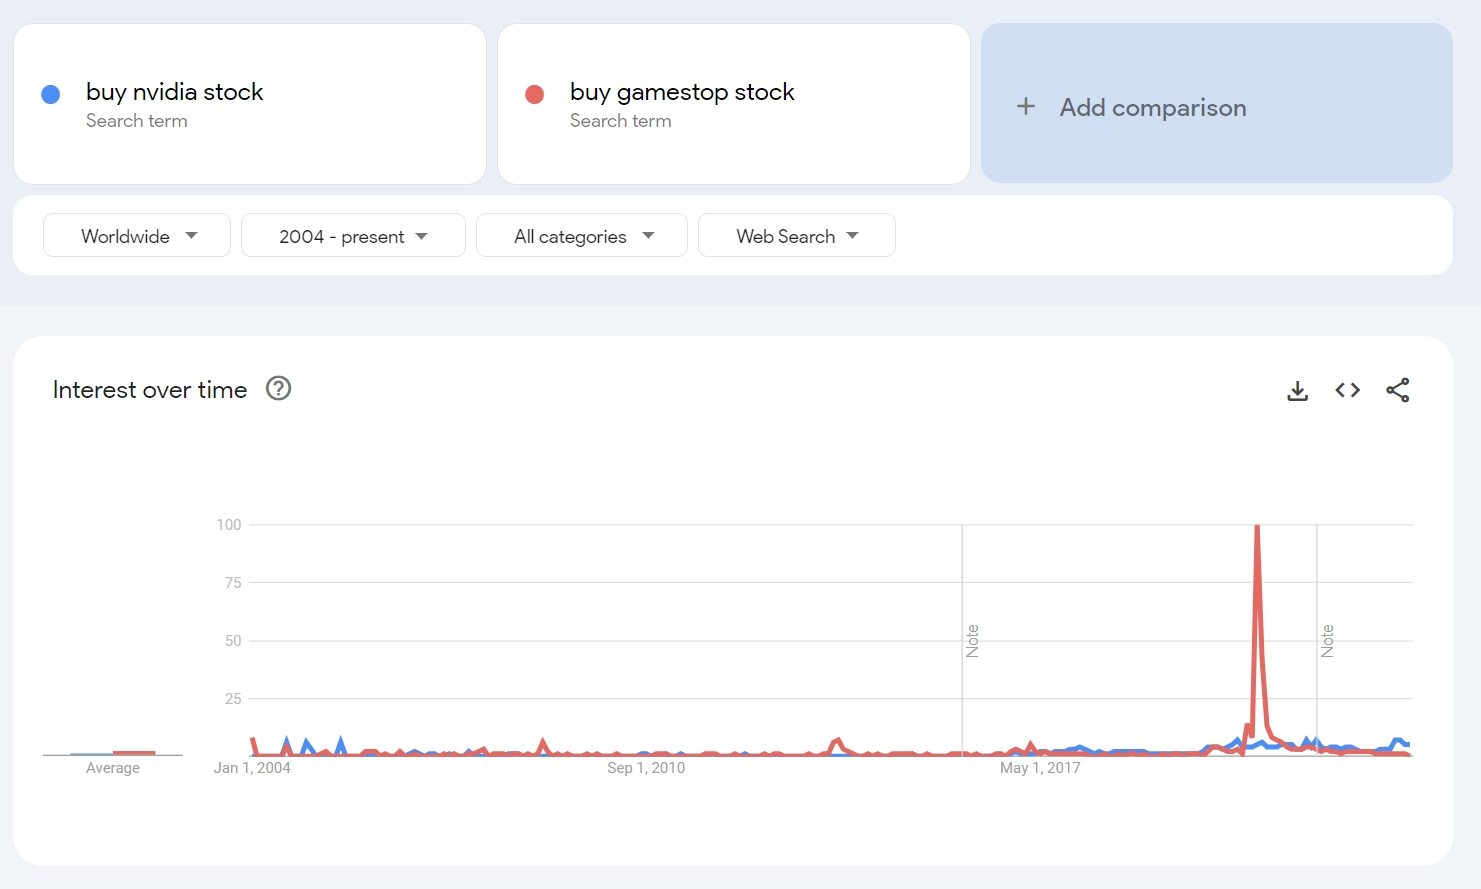Click the blue dot for nvidia term
The height and width of the screenshot is (889, 1481).
[x=51, y=94]
